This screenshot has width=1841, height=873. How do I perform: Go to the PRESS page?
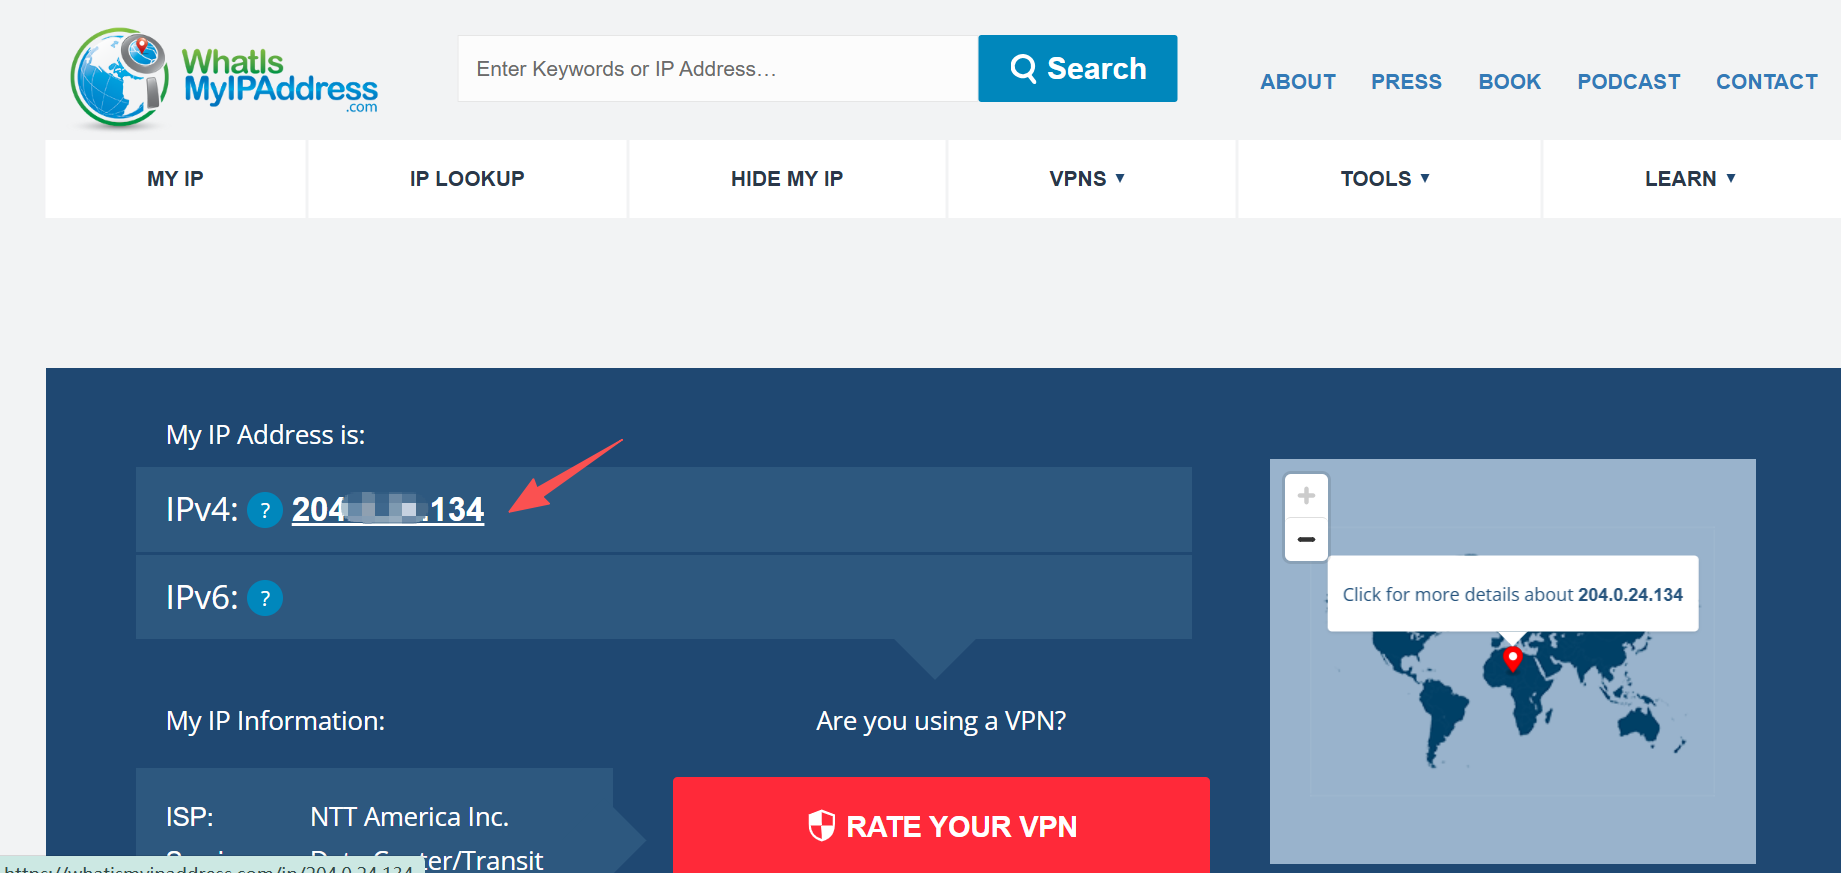coord(1406,82)
